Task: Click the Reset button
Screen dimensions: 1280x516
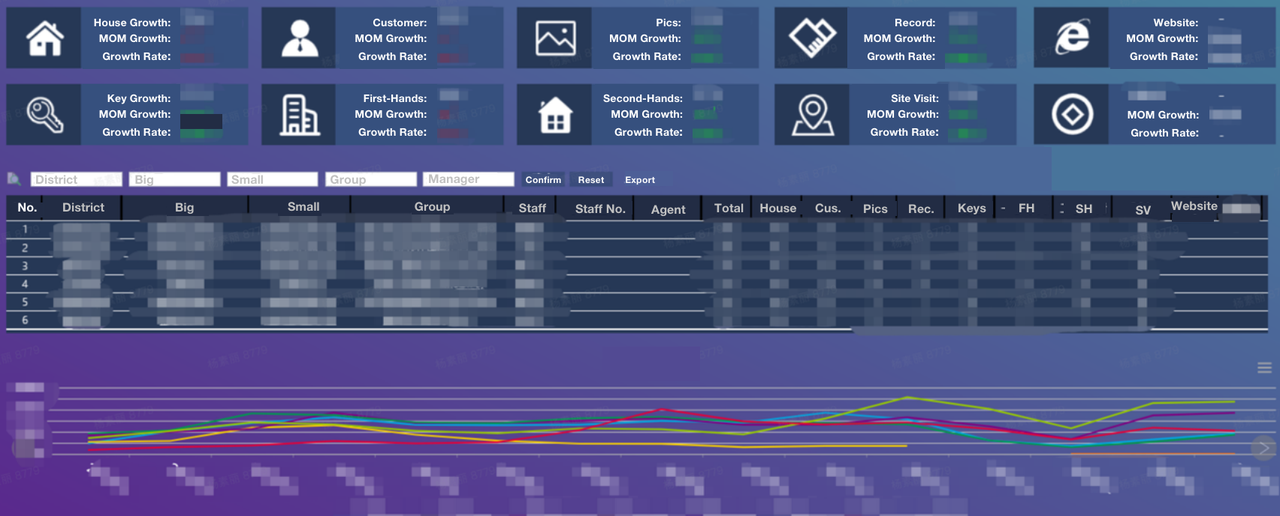Action: click(x=591, y=180)
